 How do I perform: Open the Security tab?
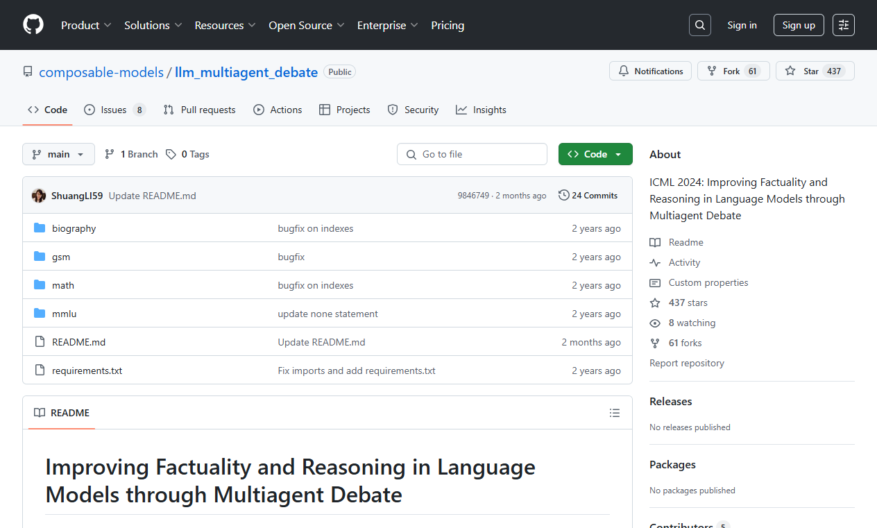click(x=413, y=110)
